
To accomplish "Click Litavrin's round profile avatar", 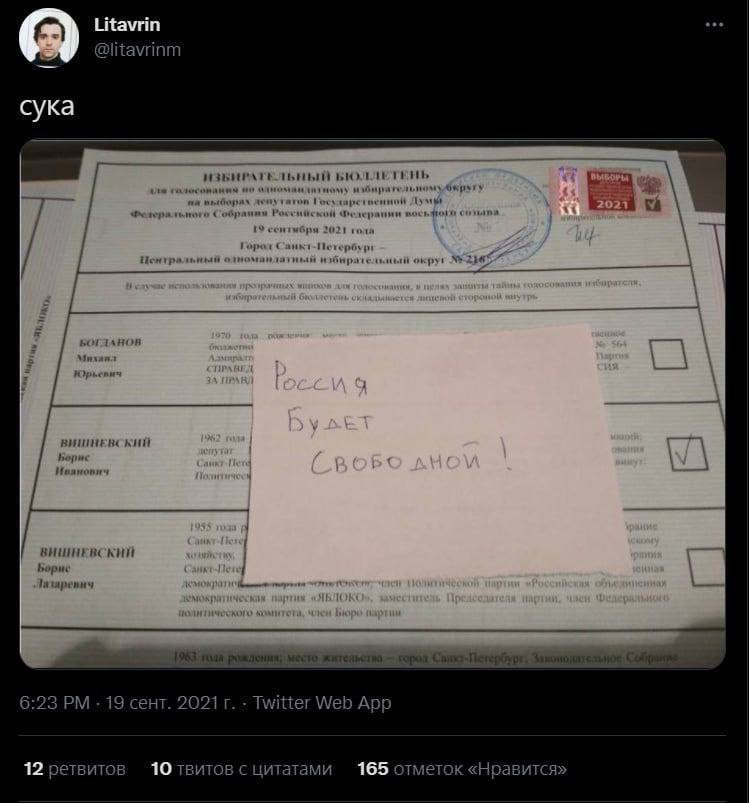I will click(x=49, y=37).
